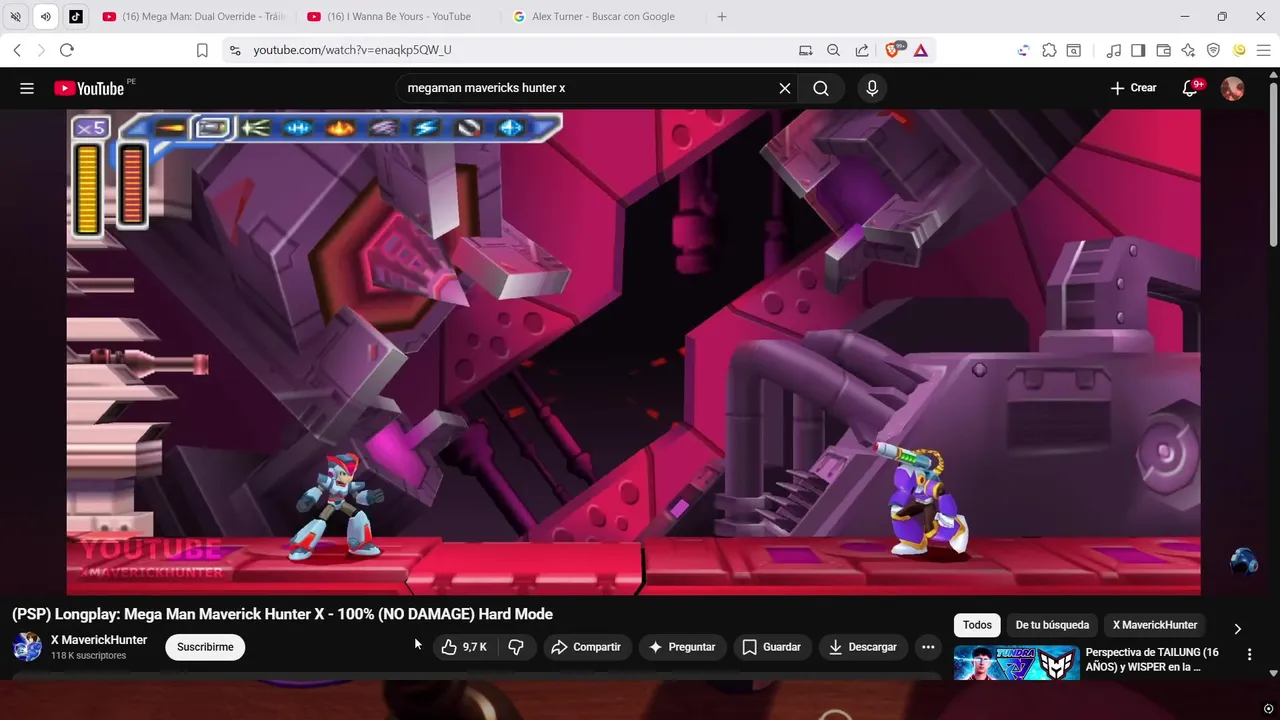Like the video (9,7 K)
Viewport: 1280px width, 720px height.
[x=463, y=647]
